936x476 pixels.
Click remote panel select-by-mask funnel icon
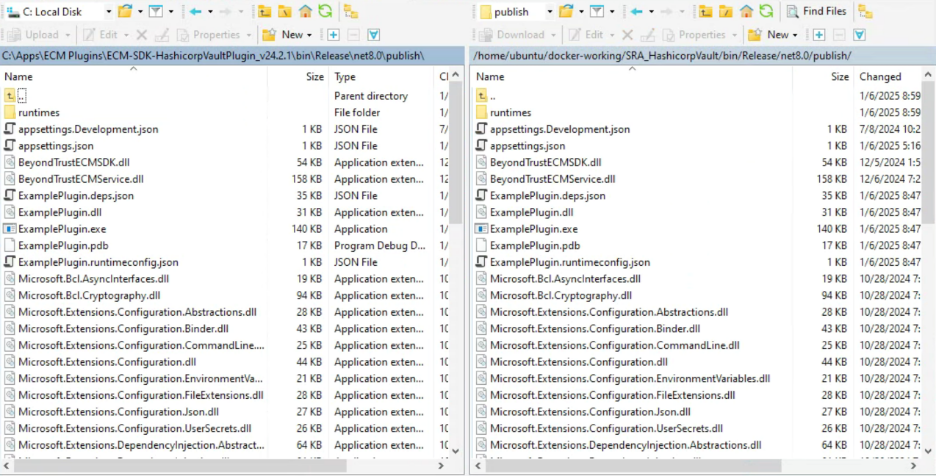pos(860,35)
